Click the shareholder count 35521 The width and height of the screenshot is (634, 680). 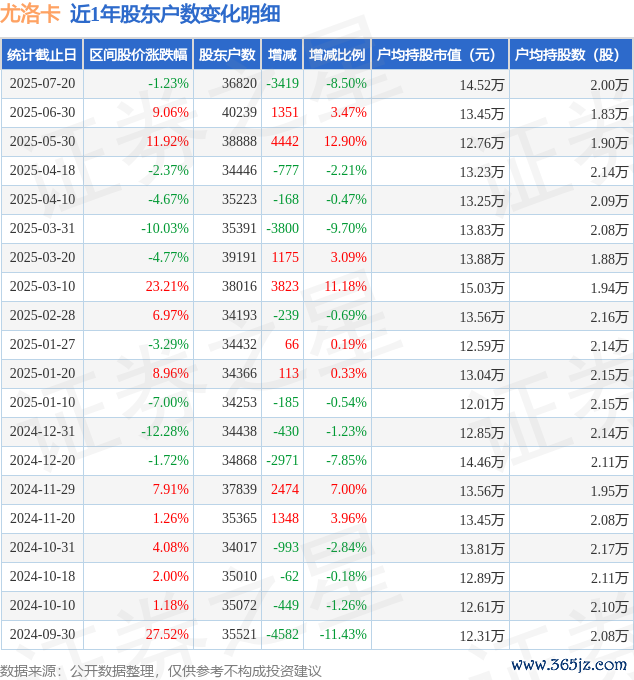[x=239, y=634]
